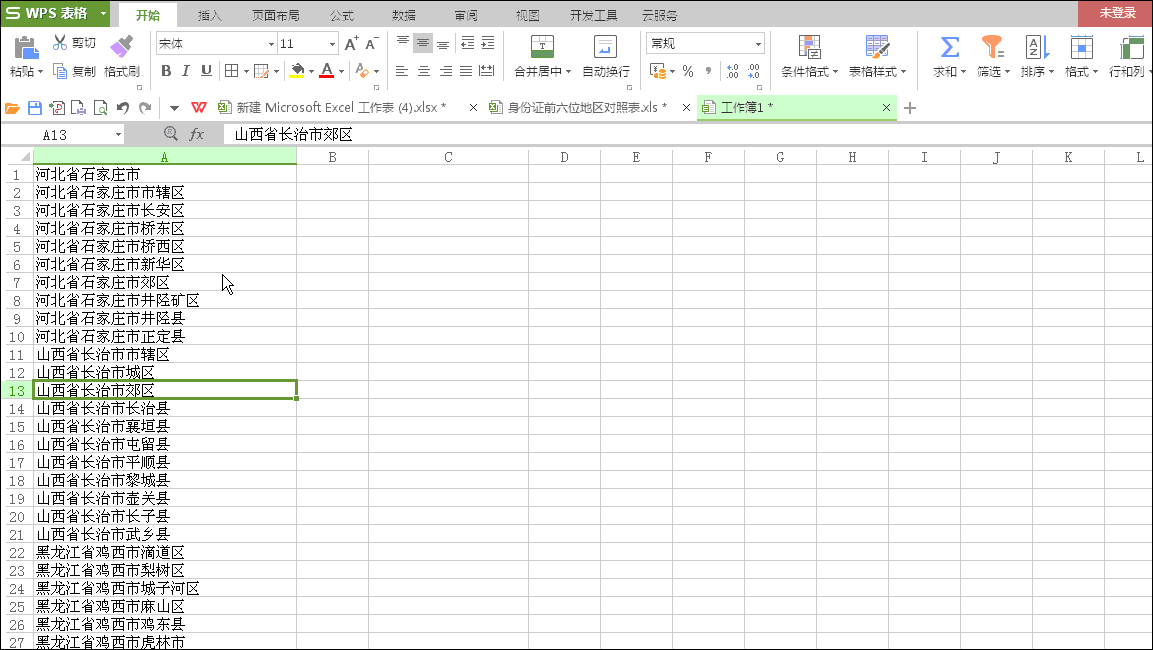Image resolution: width=1153 pixels, height=650 pixels.
Task: Click the export to PDF icon
Action: [57, 108]
